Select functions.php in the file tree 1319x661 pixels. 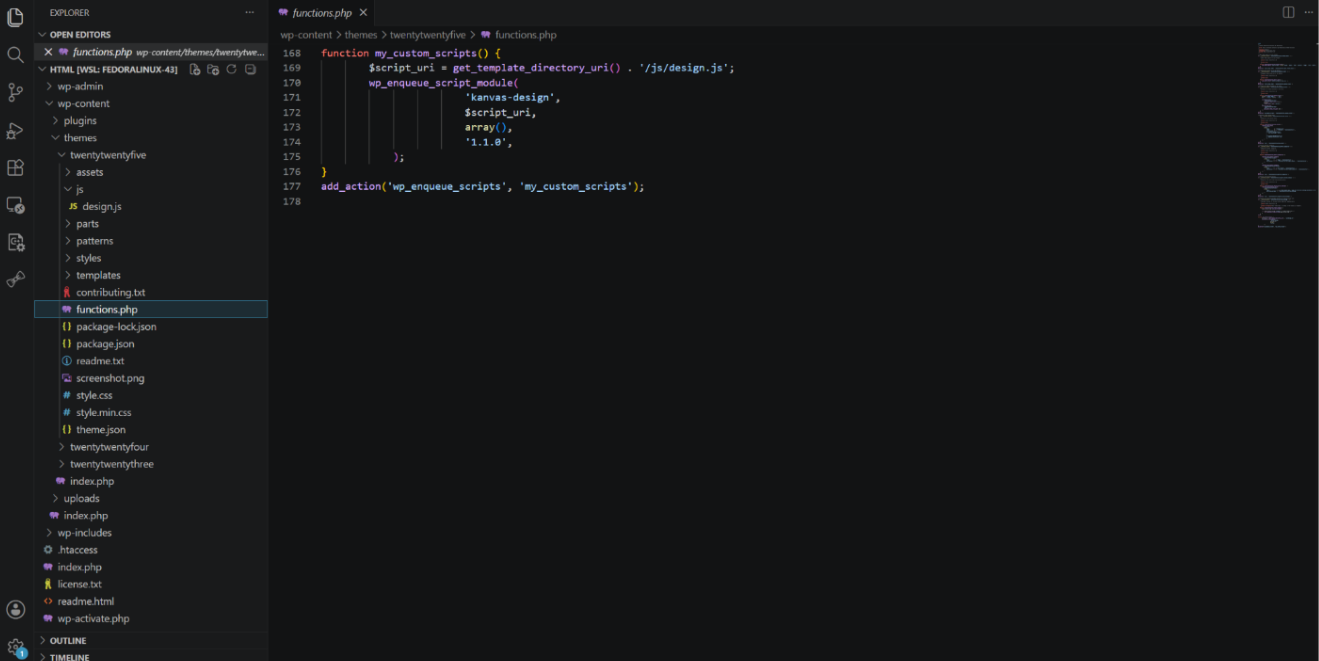click(x=151, y=310)
